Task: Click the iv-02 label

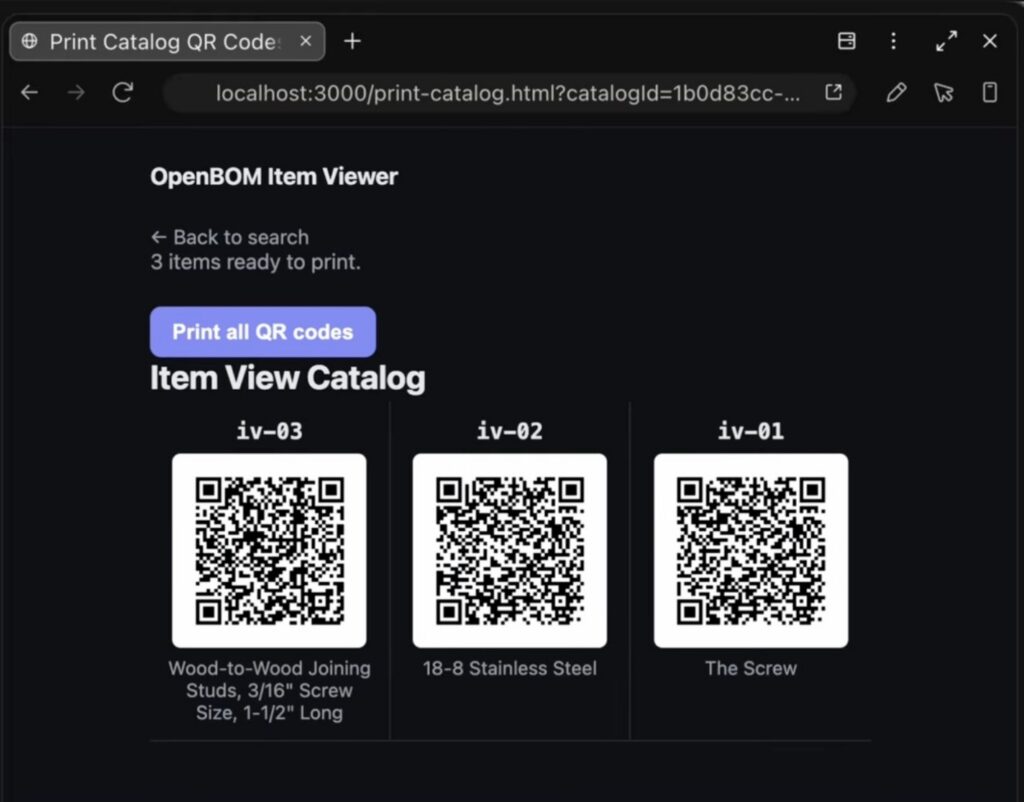Action: (509, 431)
